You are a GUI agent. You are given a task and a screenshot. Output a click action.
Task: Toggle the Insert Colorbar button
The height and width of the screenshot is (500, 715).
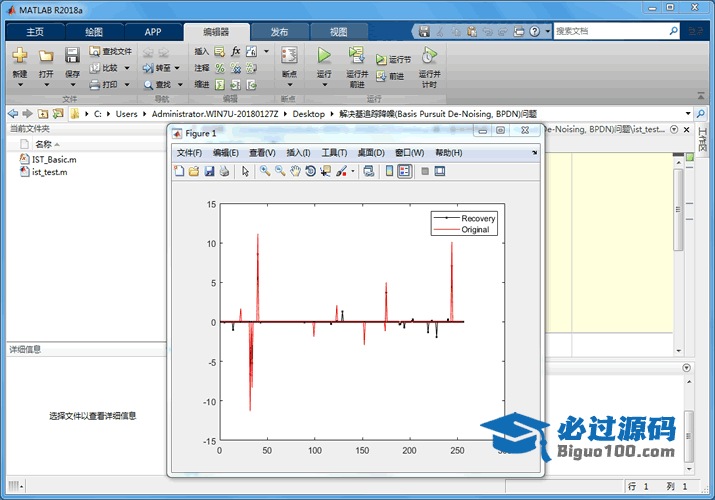tap(389, 171)
